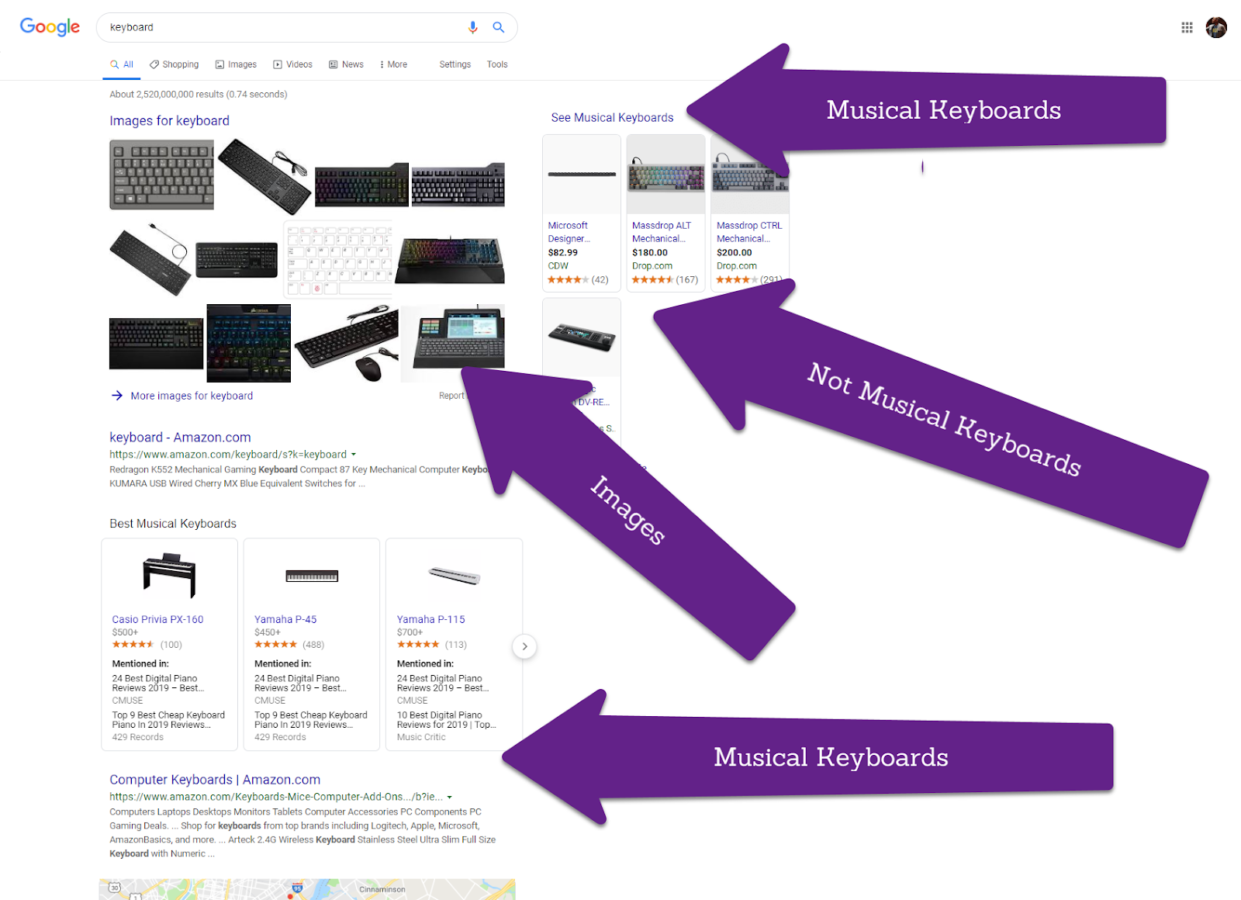Open the Google apps grid icon

coord(1187,28)
